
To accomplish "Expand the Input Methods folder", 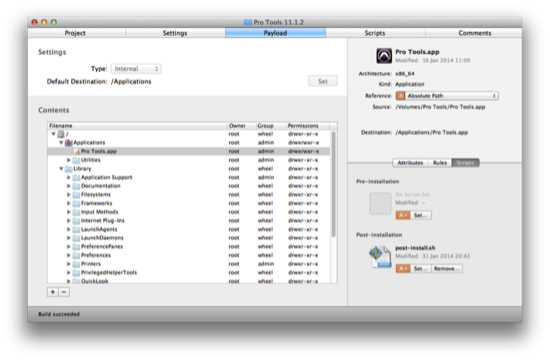I will pyautogui.click(x=69, y=212).
